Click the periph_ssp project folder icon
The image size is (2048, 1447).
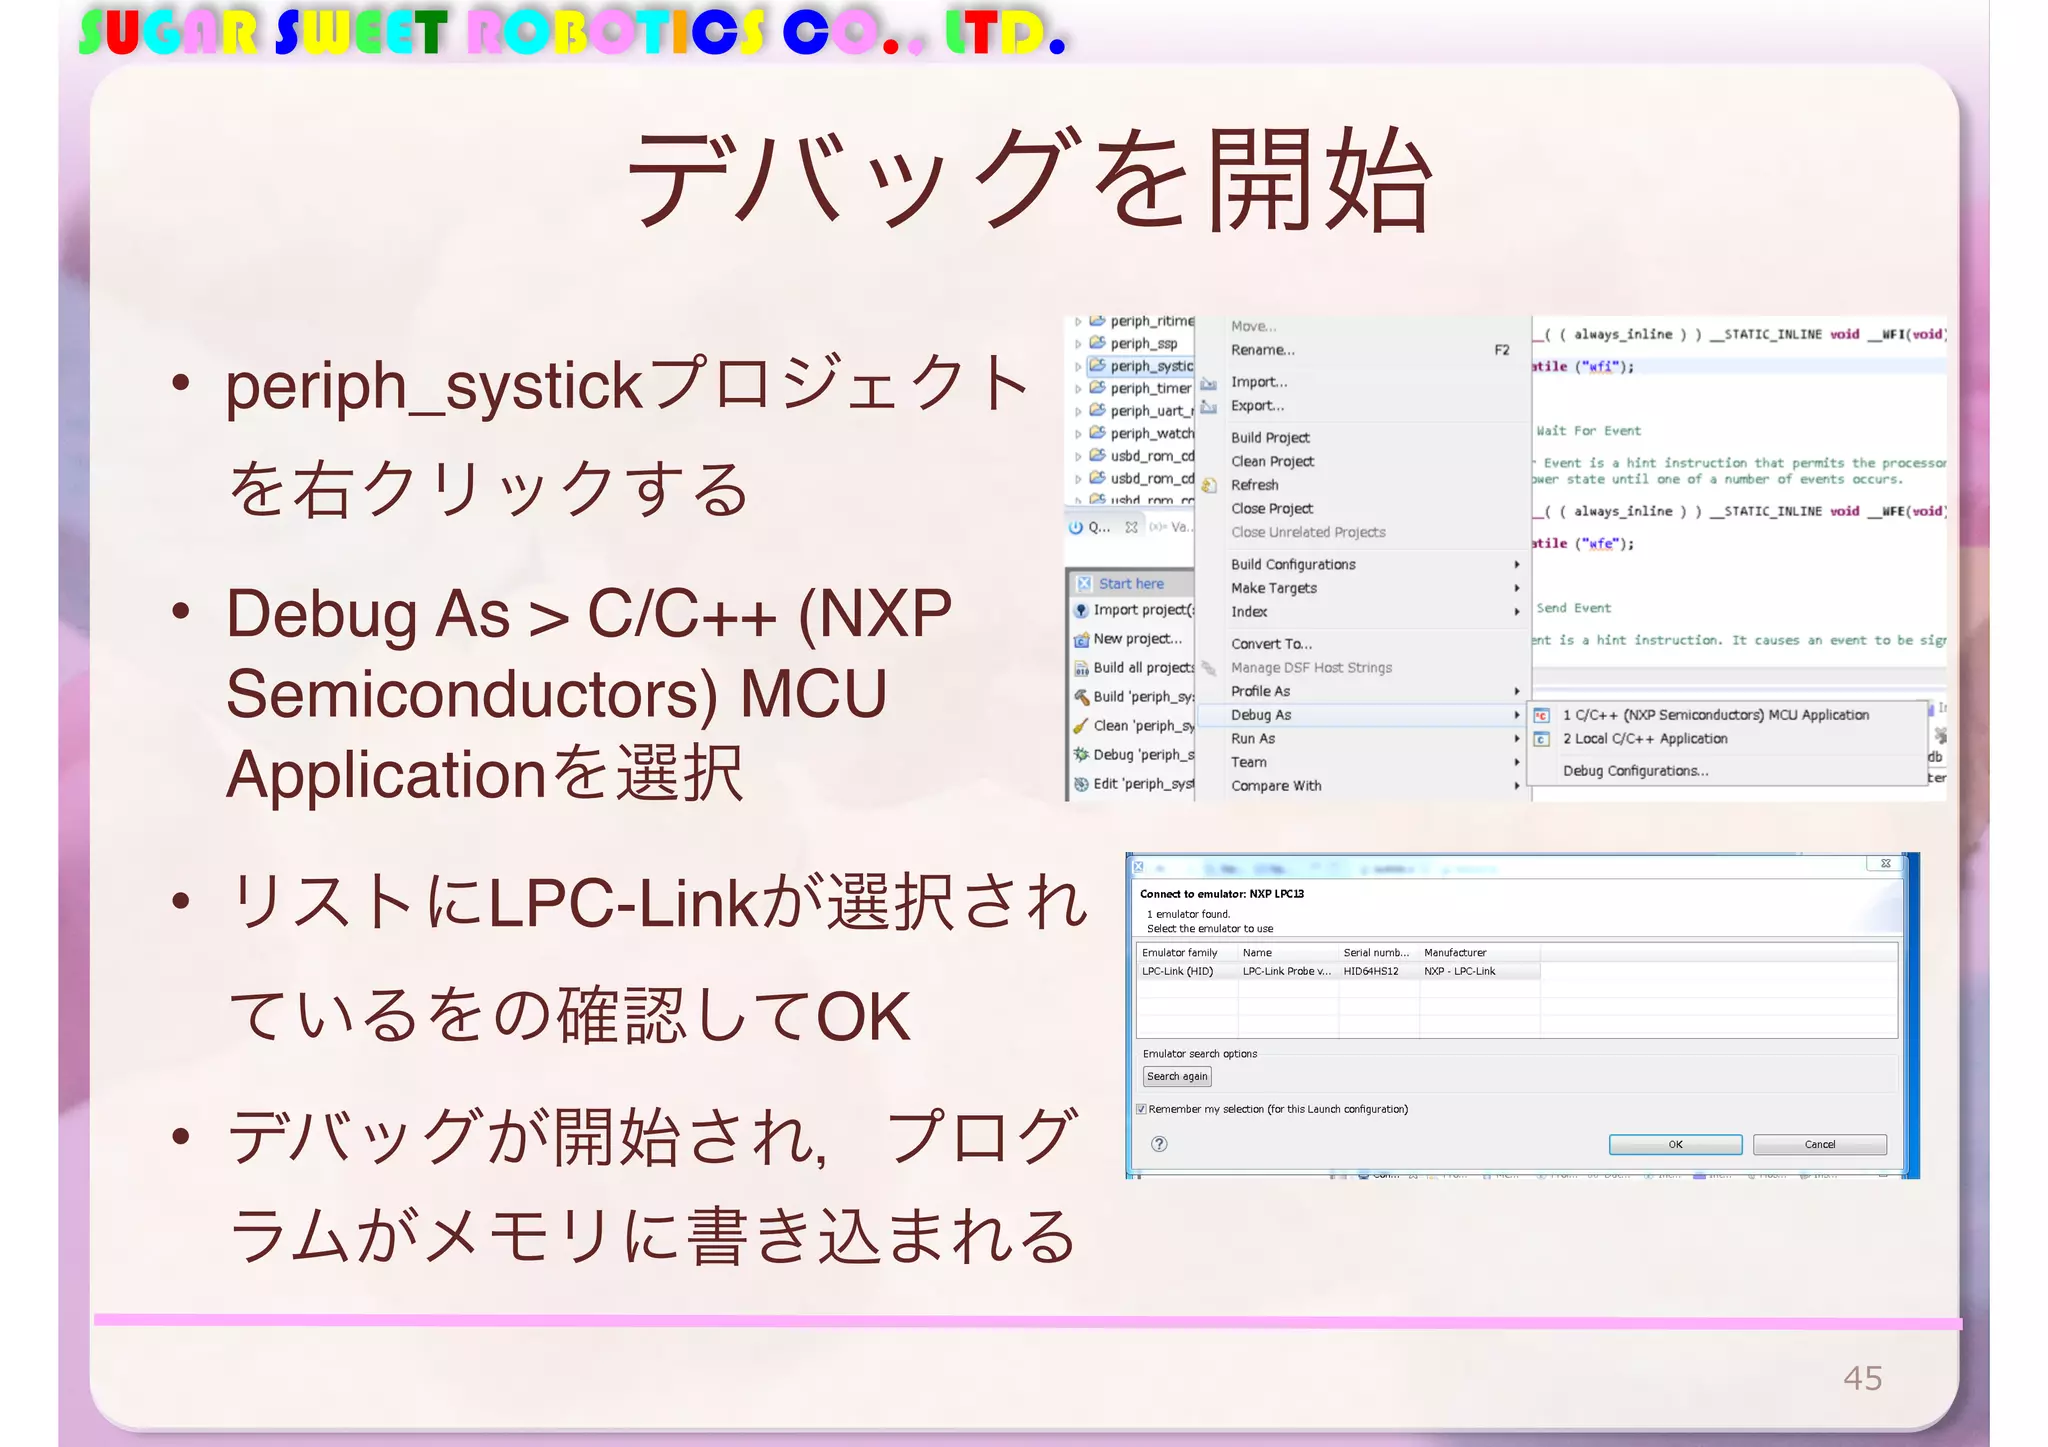[x=1097, y=343]
